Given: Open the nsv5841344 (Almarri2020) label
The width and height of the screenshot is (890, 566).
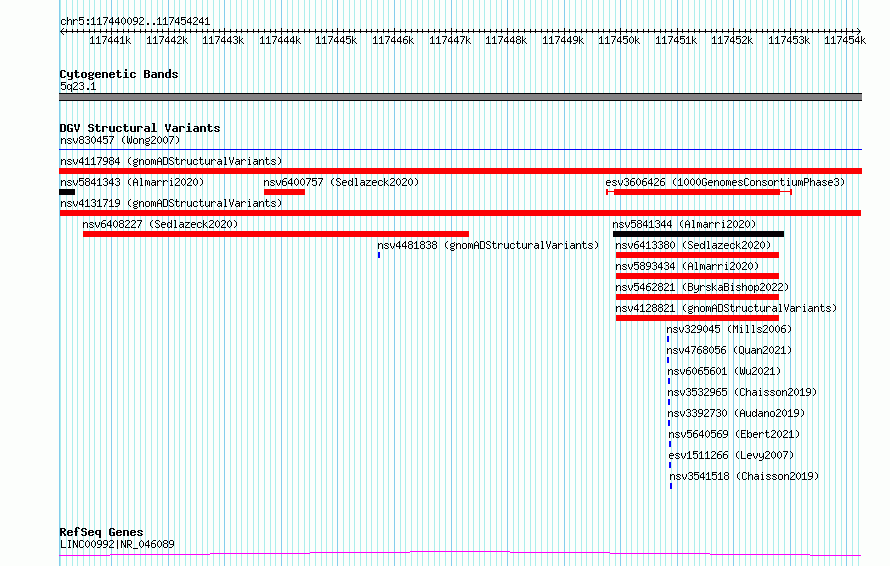Looking at the screenshot, I should coord(685,224).
